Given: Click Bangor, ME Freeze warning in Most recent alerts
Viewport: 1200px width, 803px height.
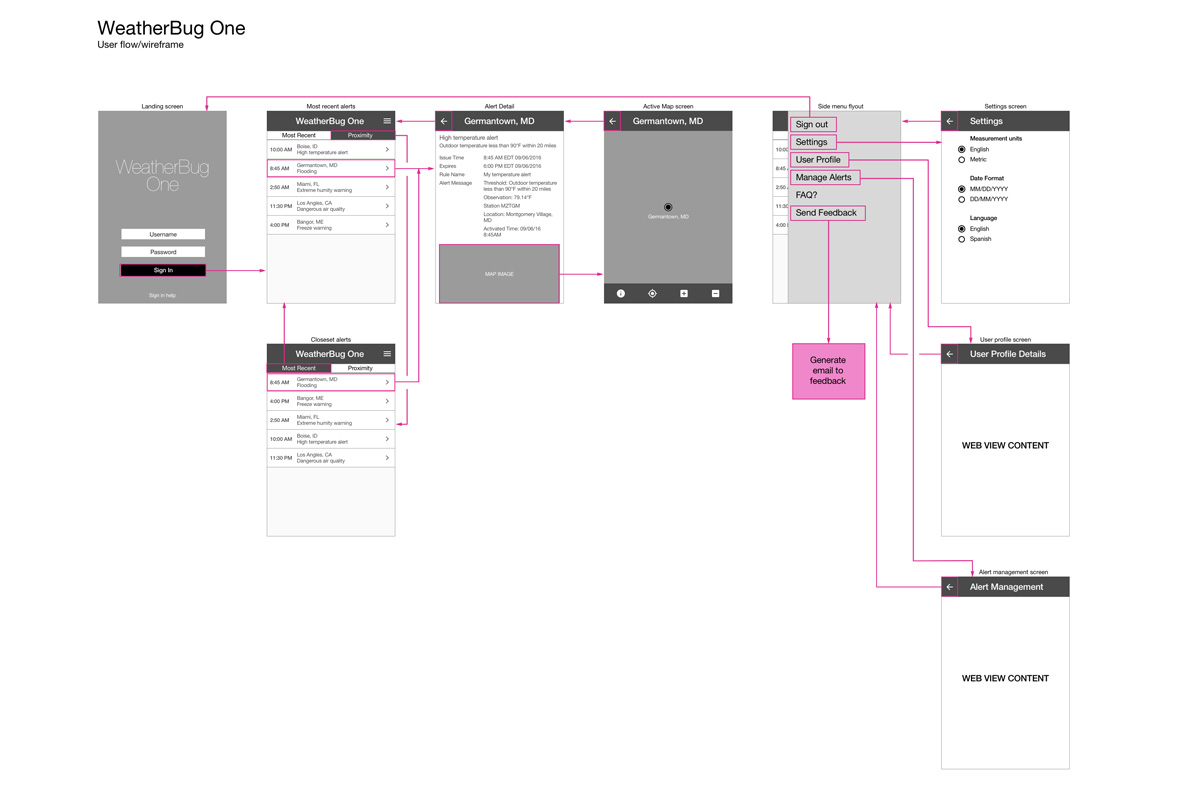Looking at the screenshot, I should click(331, 225).
